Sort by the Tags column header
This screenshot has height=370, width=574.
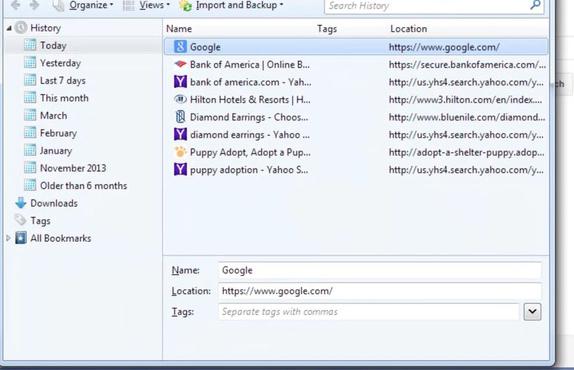pyautogui.click(x=327, y=29)
